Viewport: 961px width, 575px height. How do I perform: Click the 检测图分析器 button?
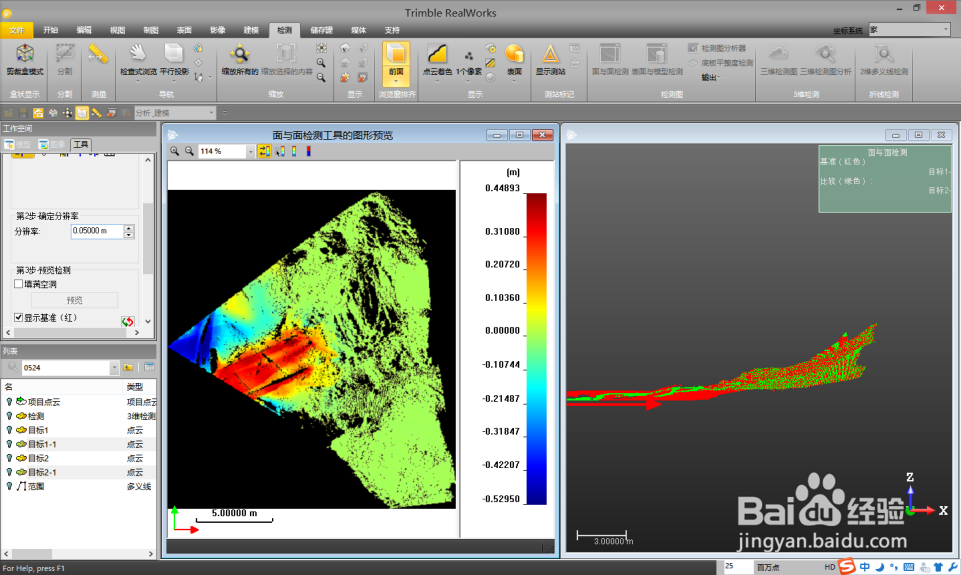pyautogui.click(x=717, y=48)
